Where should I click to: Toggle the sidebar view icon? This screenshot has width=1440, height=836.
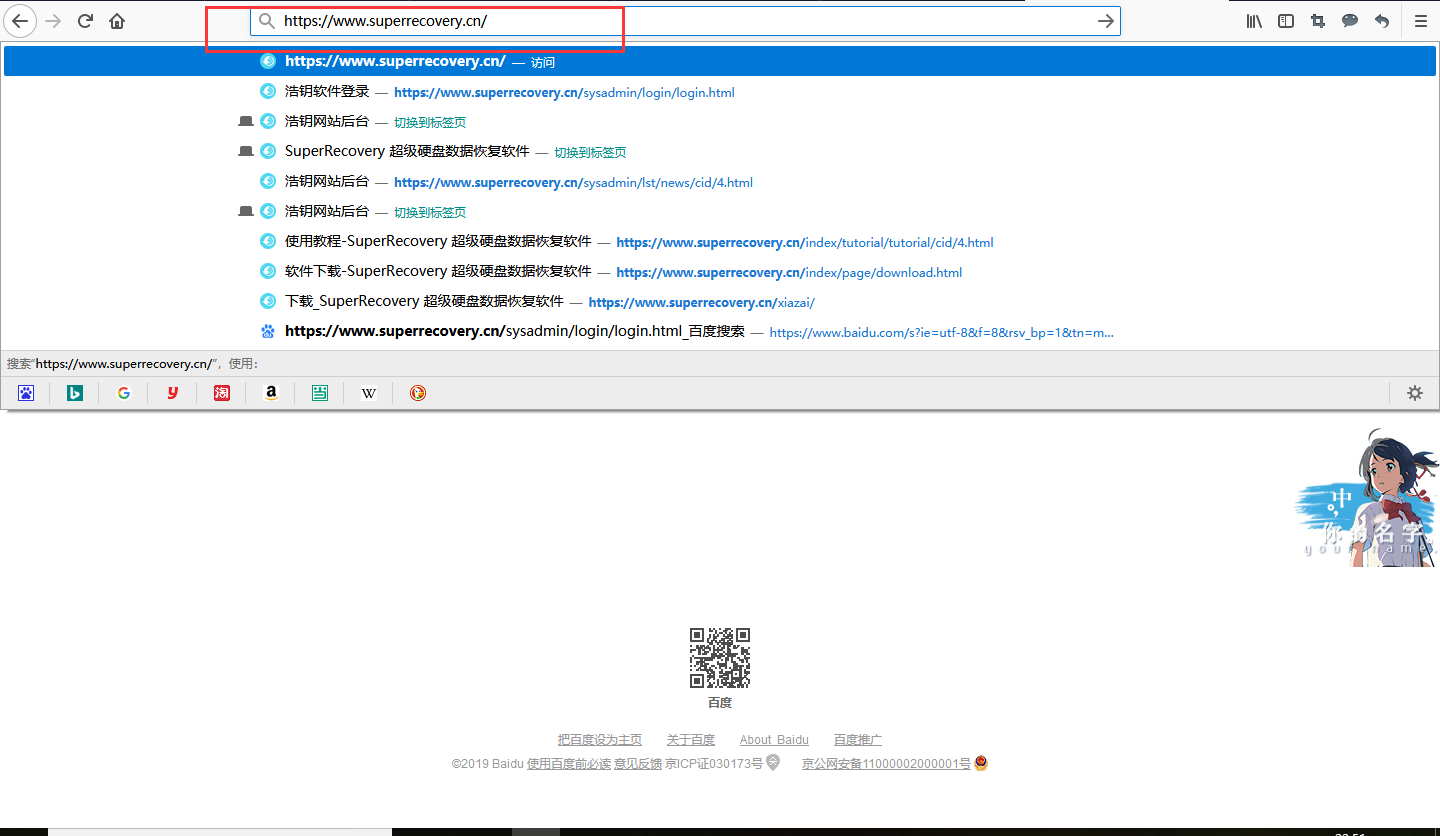(x=1286, y=21)
